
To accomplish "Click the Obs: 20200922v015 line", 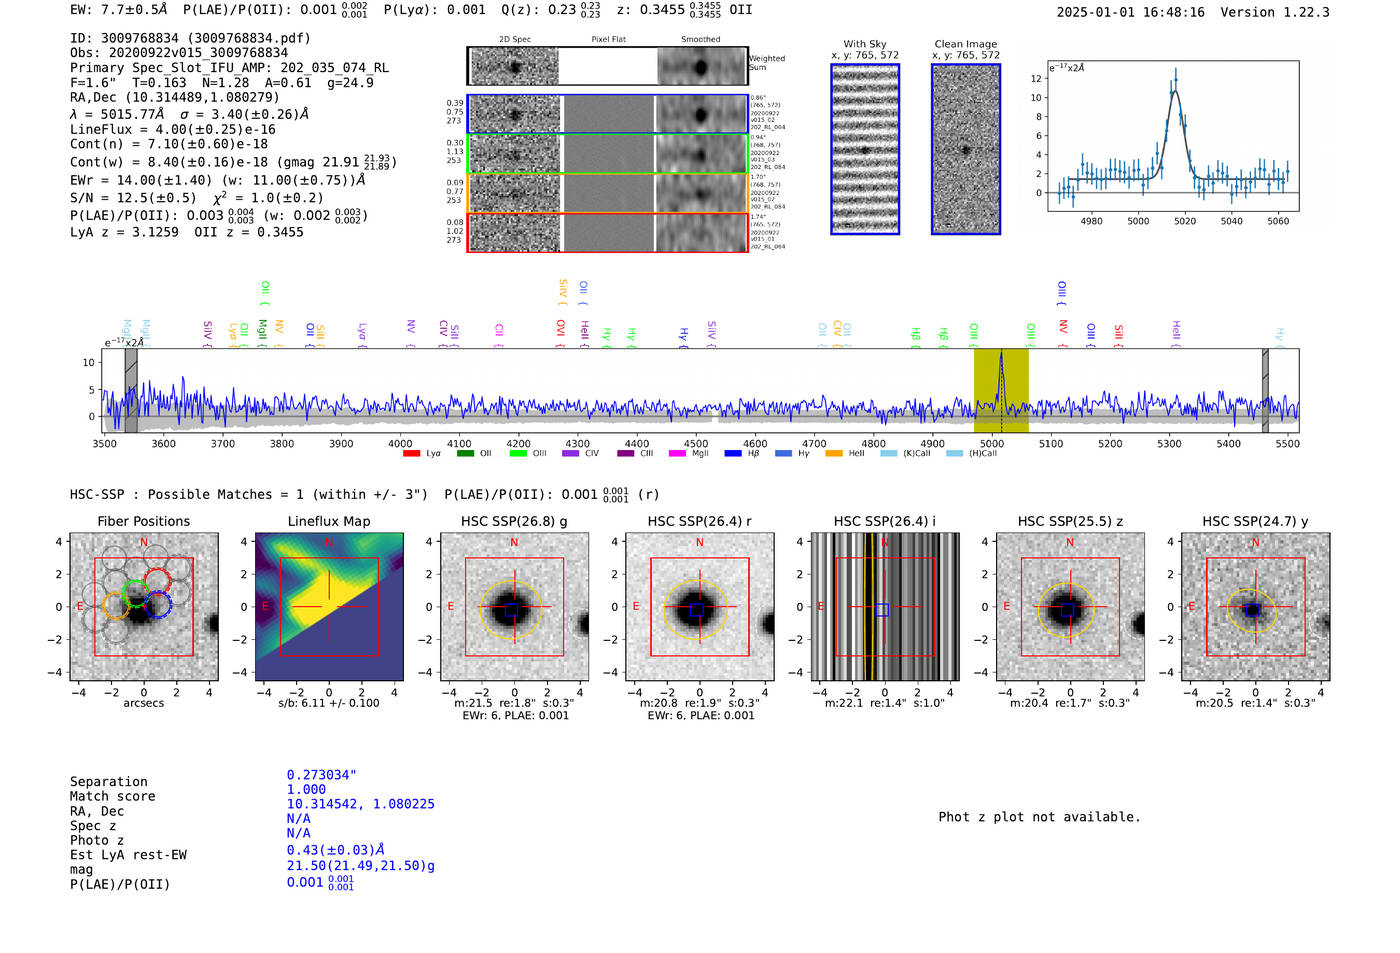I will click(x=179, y=53).
